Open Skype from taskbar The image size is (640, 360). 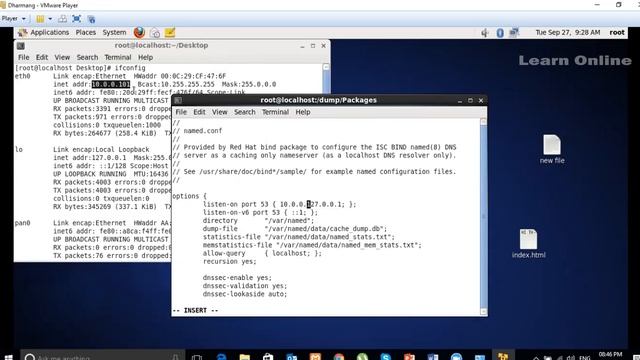(386, 358)
